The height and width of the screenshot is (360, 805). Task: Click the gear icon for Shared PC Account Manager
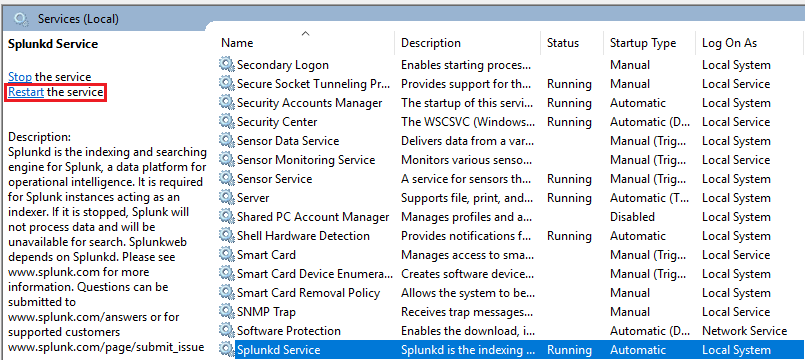[226, 216]
